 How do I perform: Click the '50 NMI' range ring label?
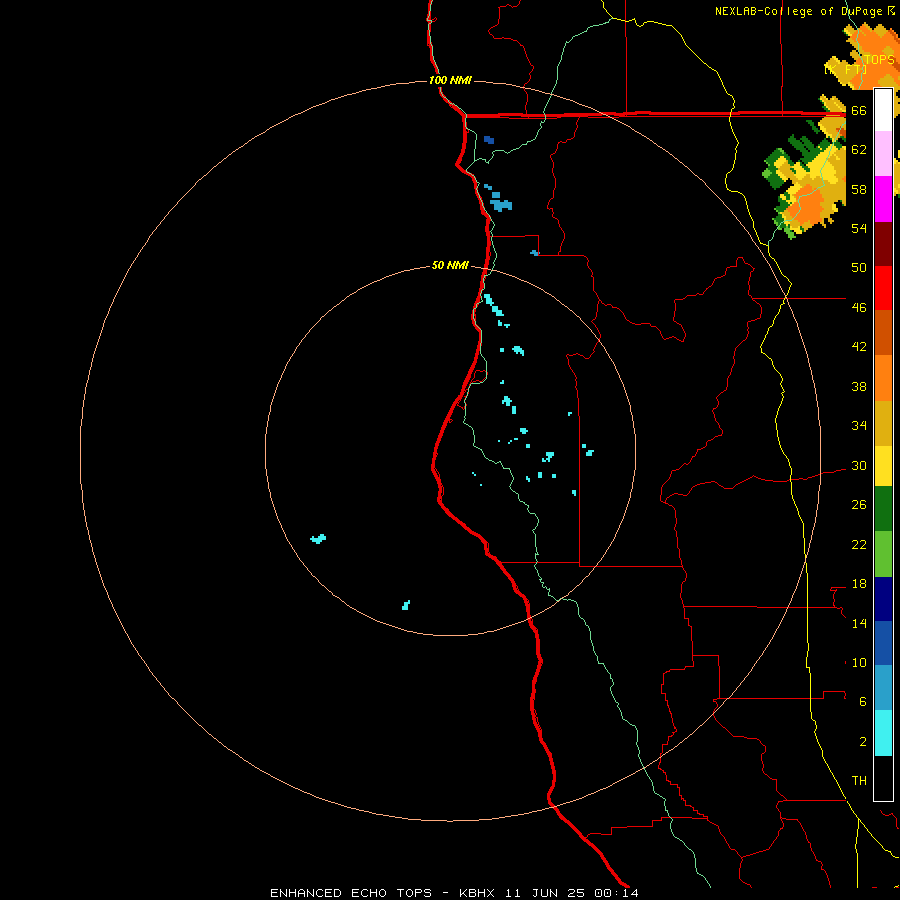449,265
